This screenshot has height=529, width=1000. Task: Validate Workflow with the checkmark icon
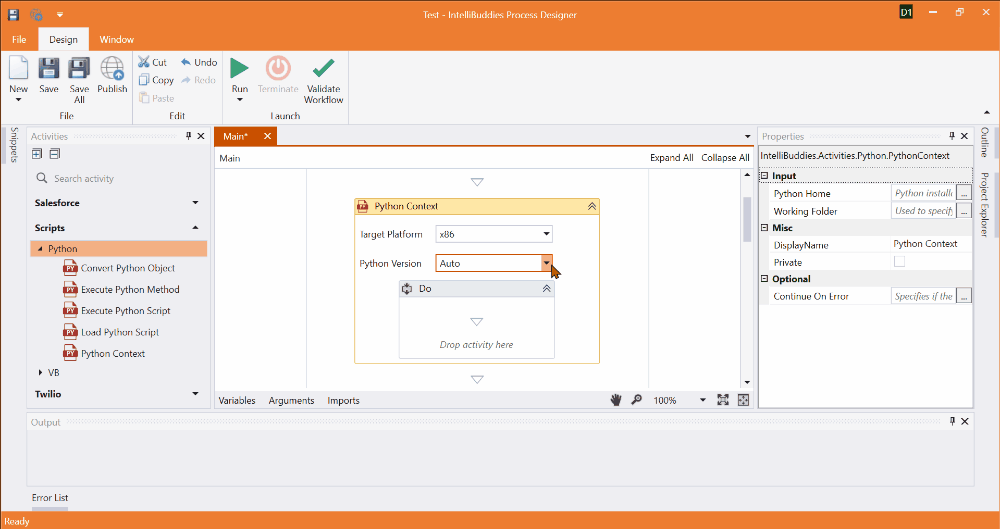pos(323,68)
